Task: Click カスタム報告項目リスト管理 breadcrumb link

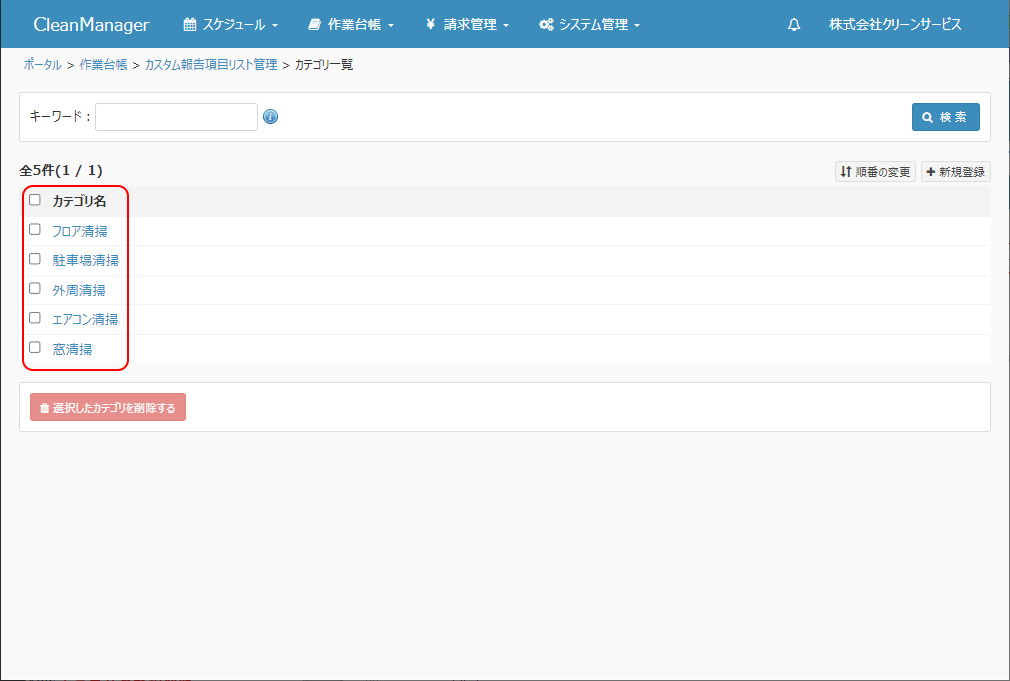Action: coord(211,65)
